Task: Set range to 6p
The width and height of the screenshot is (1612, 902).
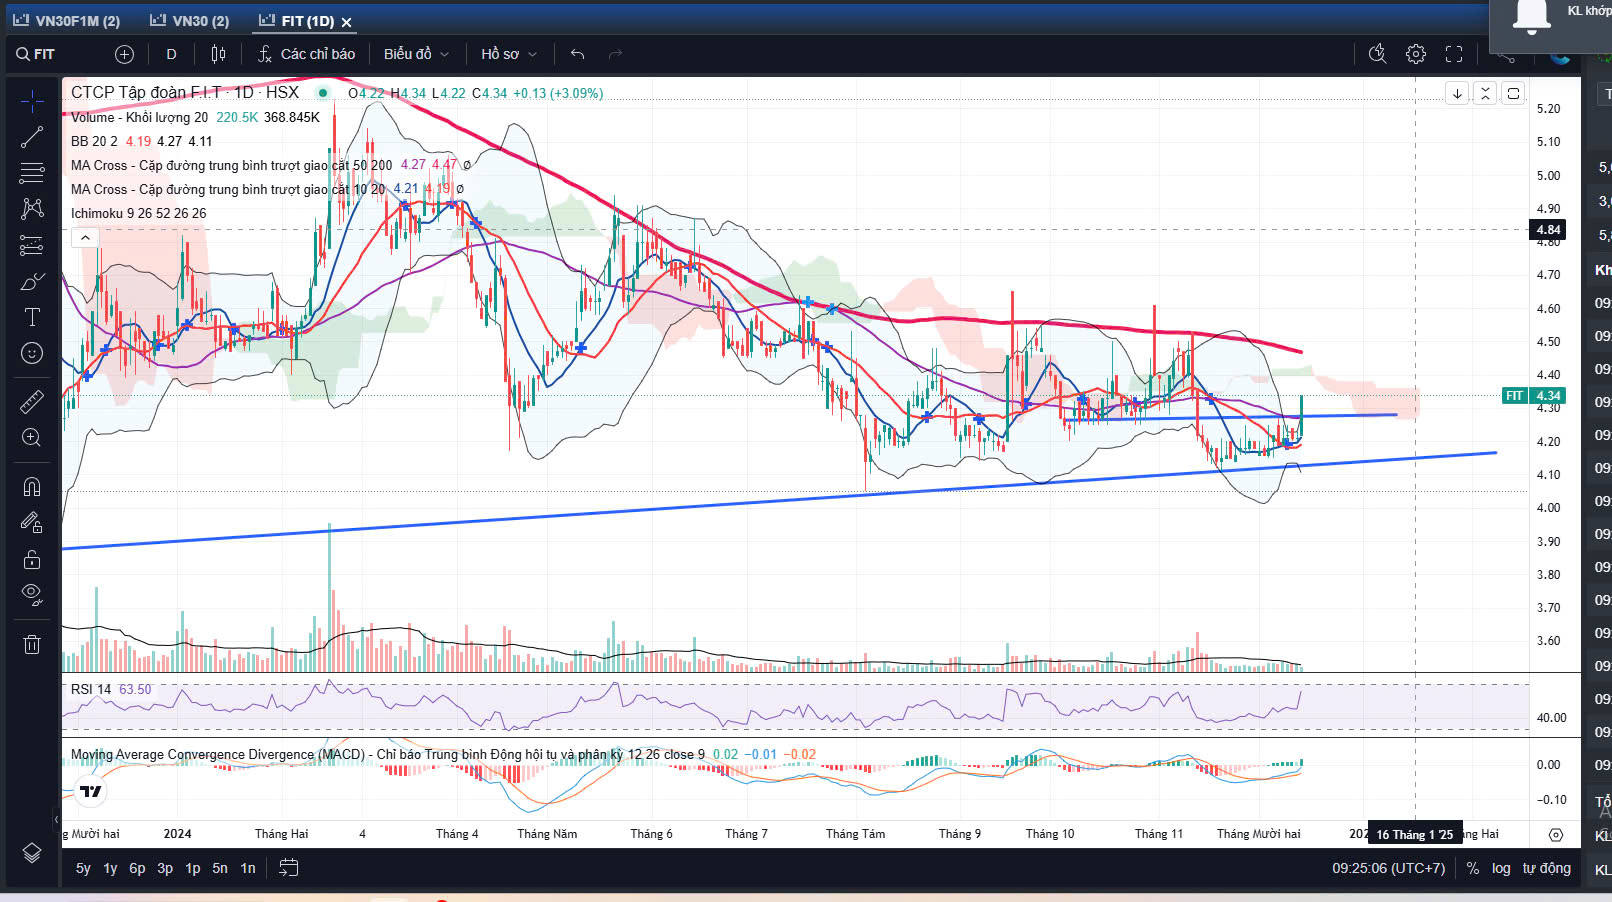Action: 137,868
